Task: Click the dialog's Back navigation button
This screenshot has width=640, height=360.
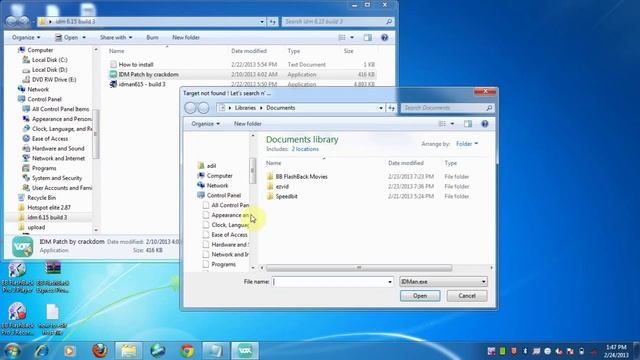Action: point(191,108)
